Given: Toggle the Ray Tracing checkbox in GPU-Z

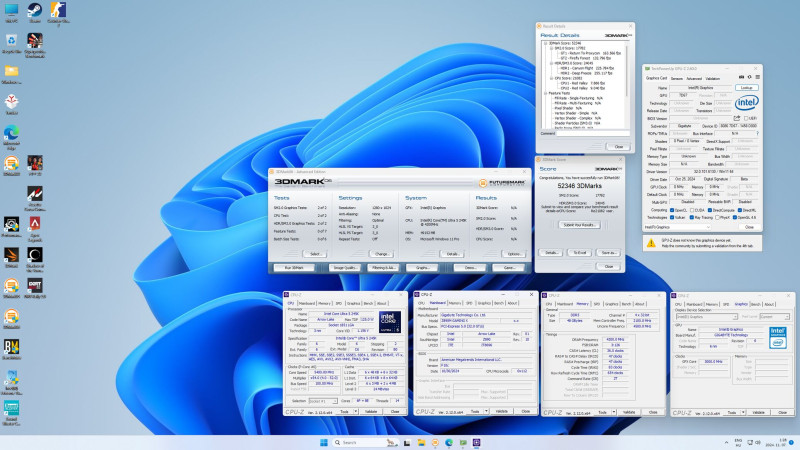Looking at the screenshot, I should point(692,217).
